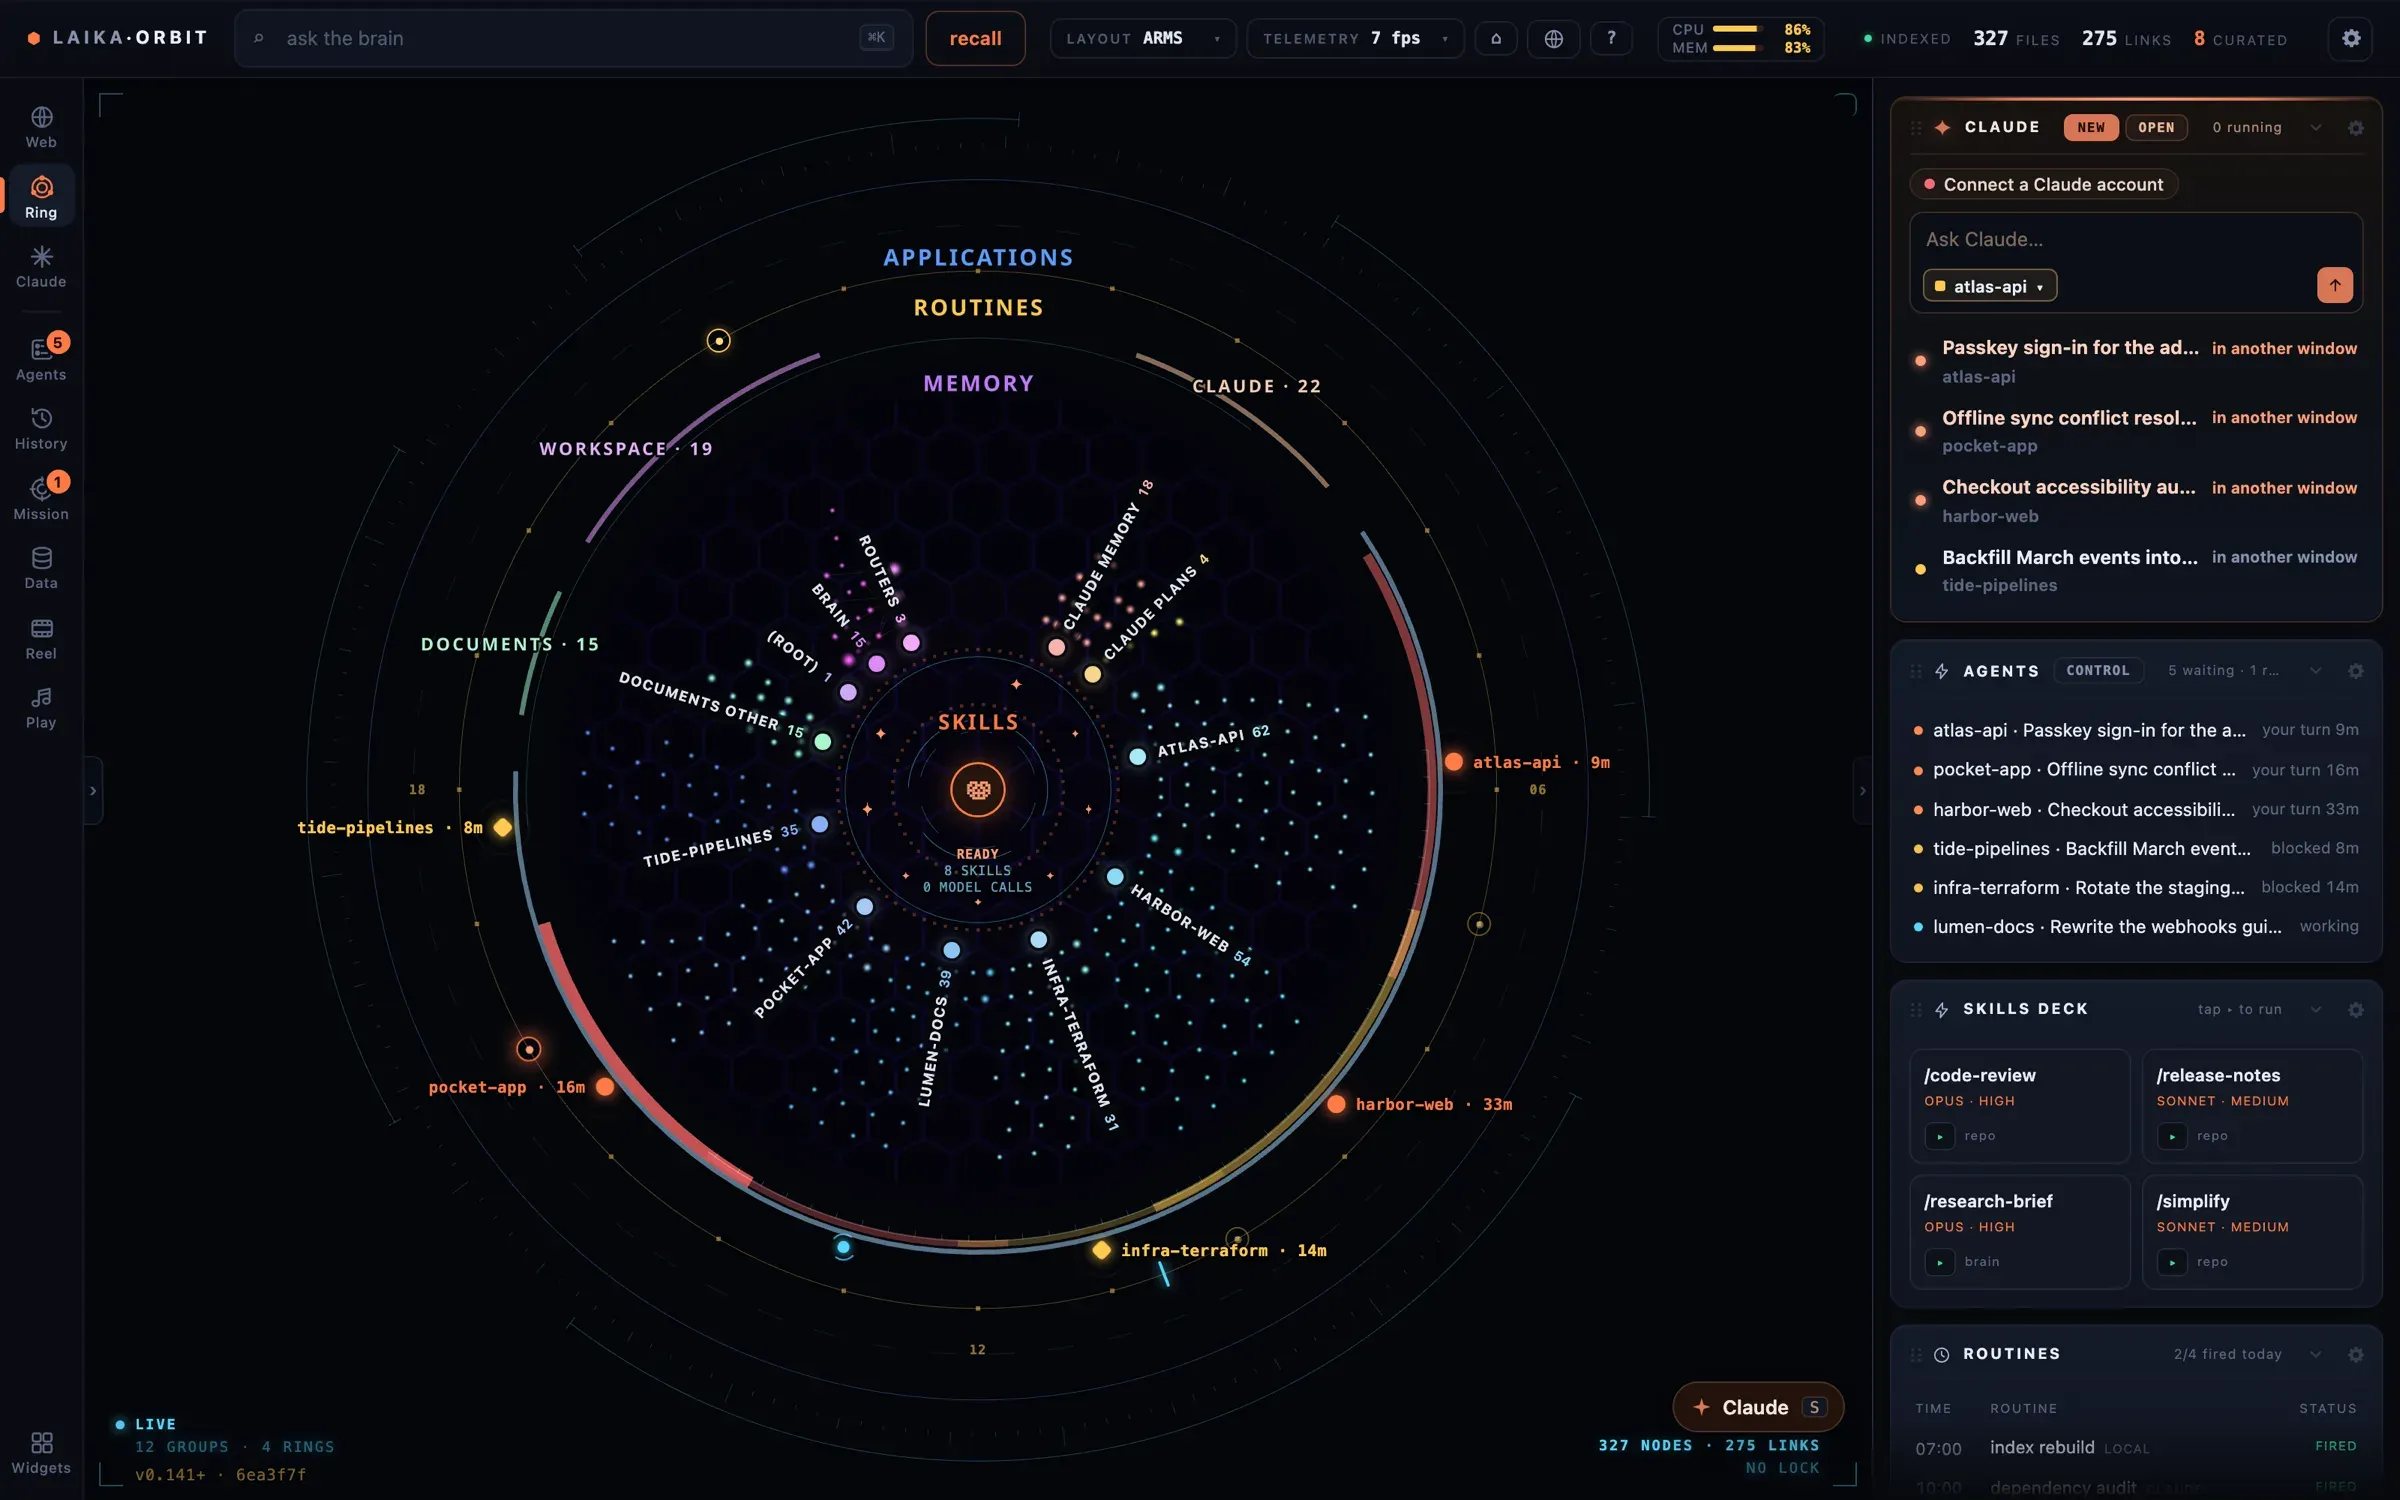The height and width of the screenshot is (1500, 2400).
Task: Collapse the Skills Deck panel chevron
Action: click(x=2315, y=1010)
